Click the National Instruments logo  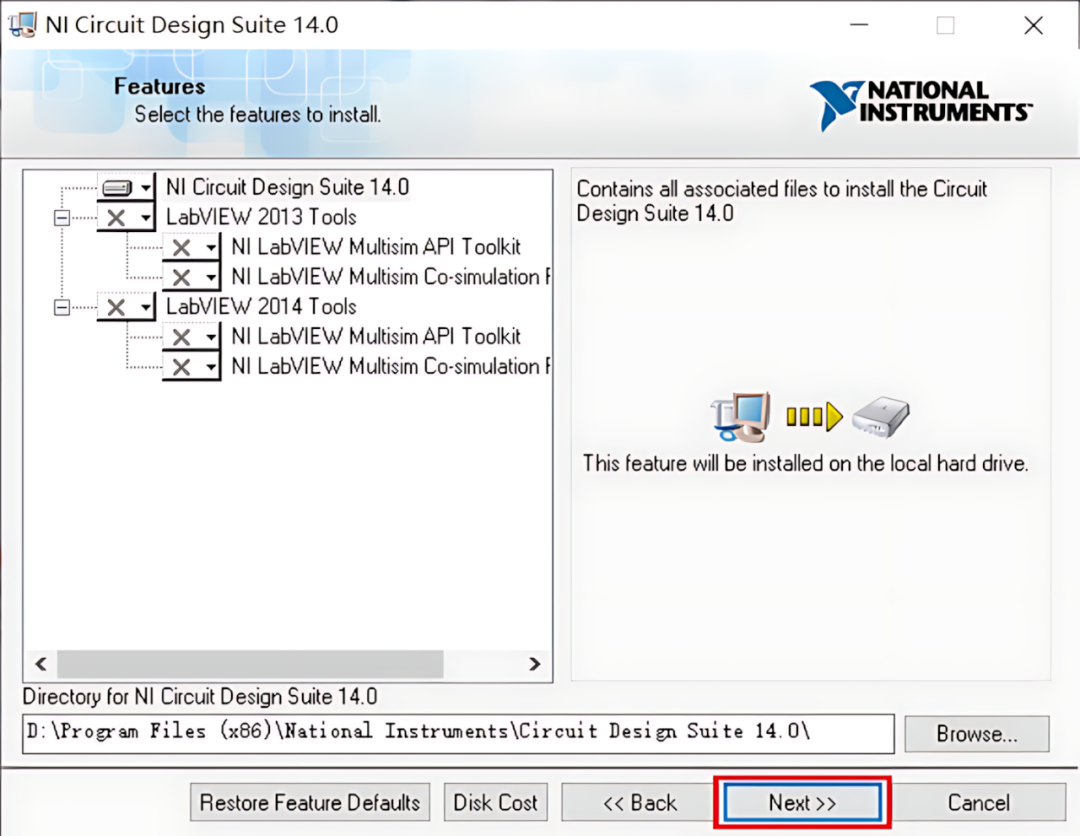point(921,104)
